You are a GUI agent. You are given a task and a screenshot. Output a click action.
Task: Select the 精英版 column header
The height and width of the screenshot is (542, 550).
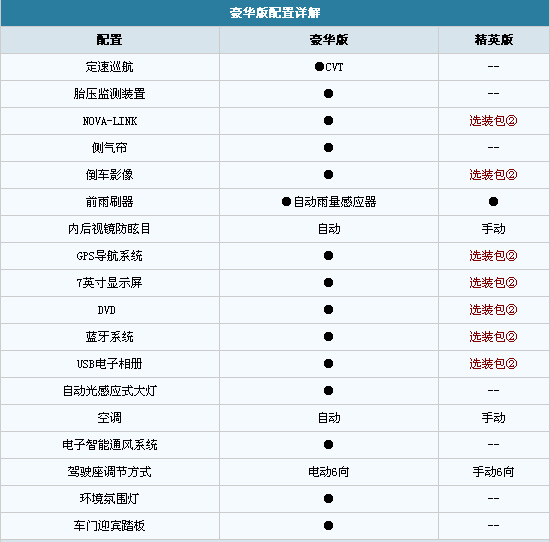point(494,40)
